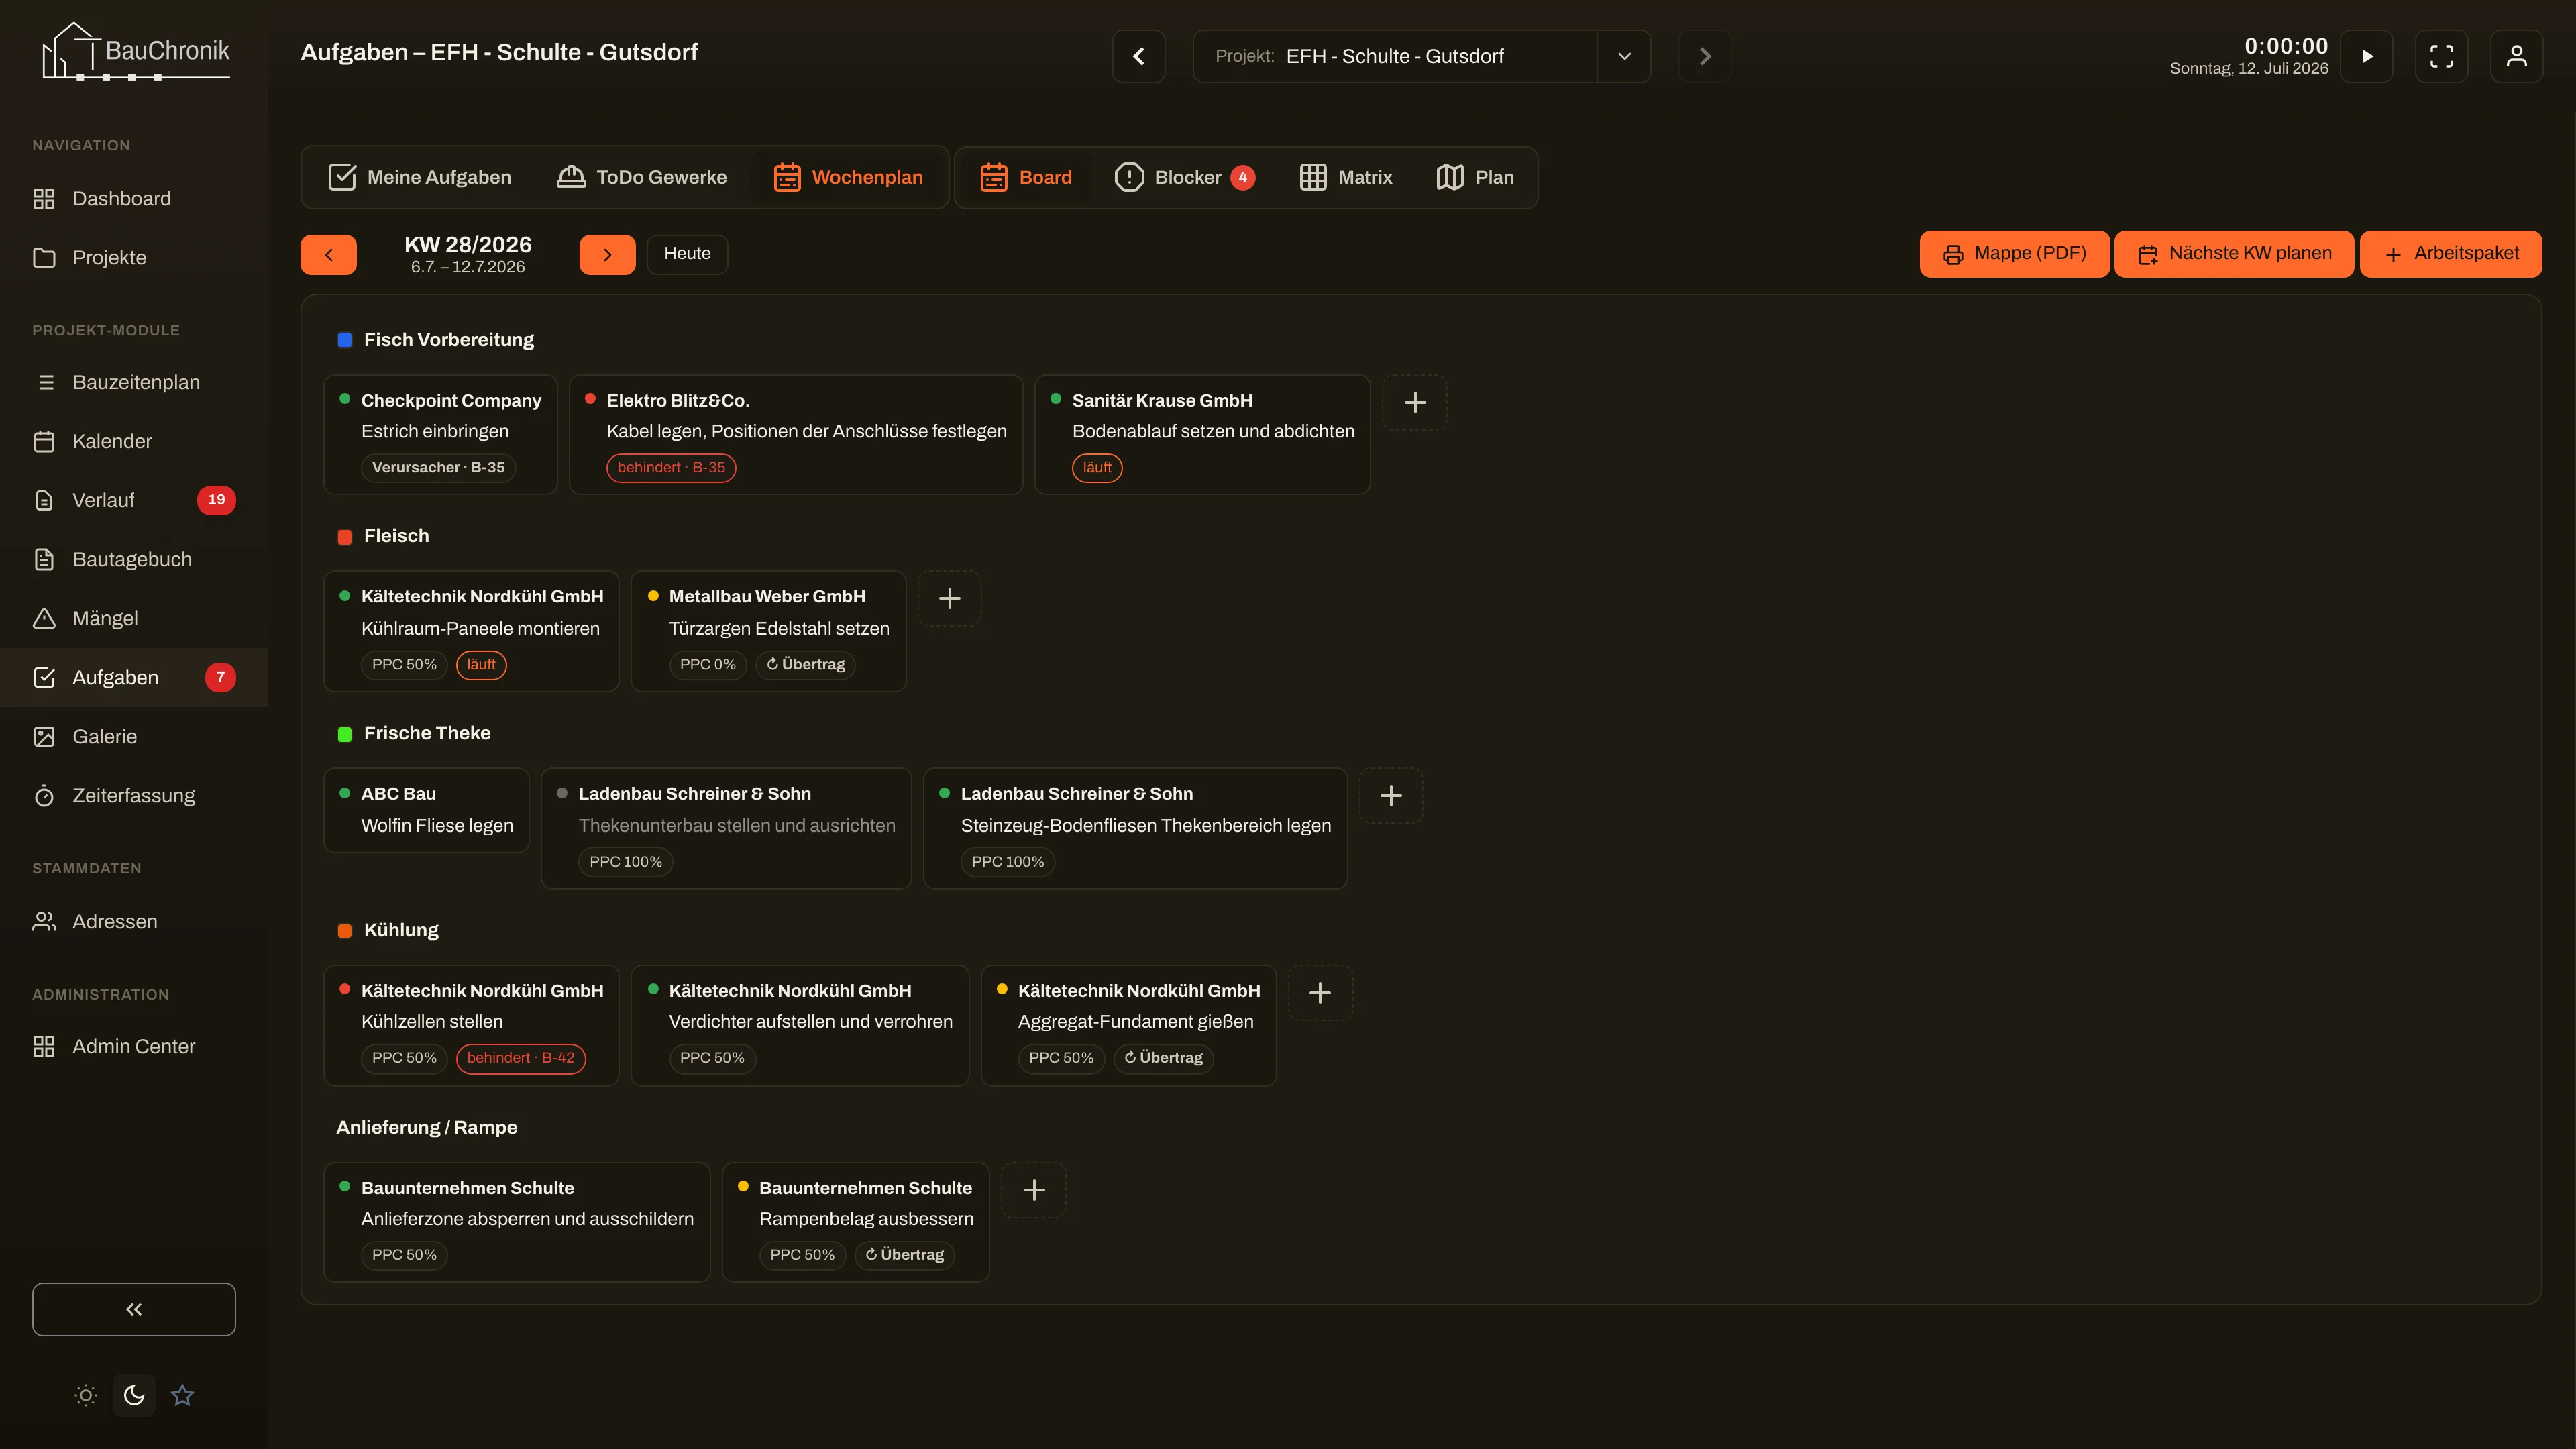Click behindert · B-35 tag on Elektro card
Image resolution: width=2576 pixels, height=1449 pixels.
pos(671,467)
